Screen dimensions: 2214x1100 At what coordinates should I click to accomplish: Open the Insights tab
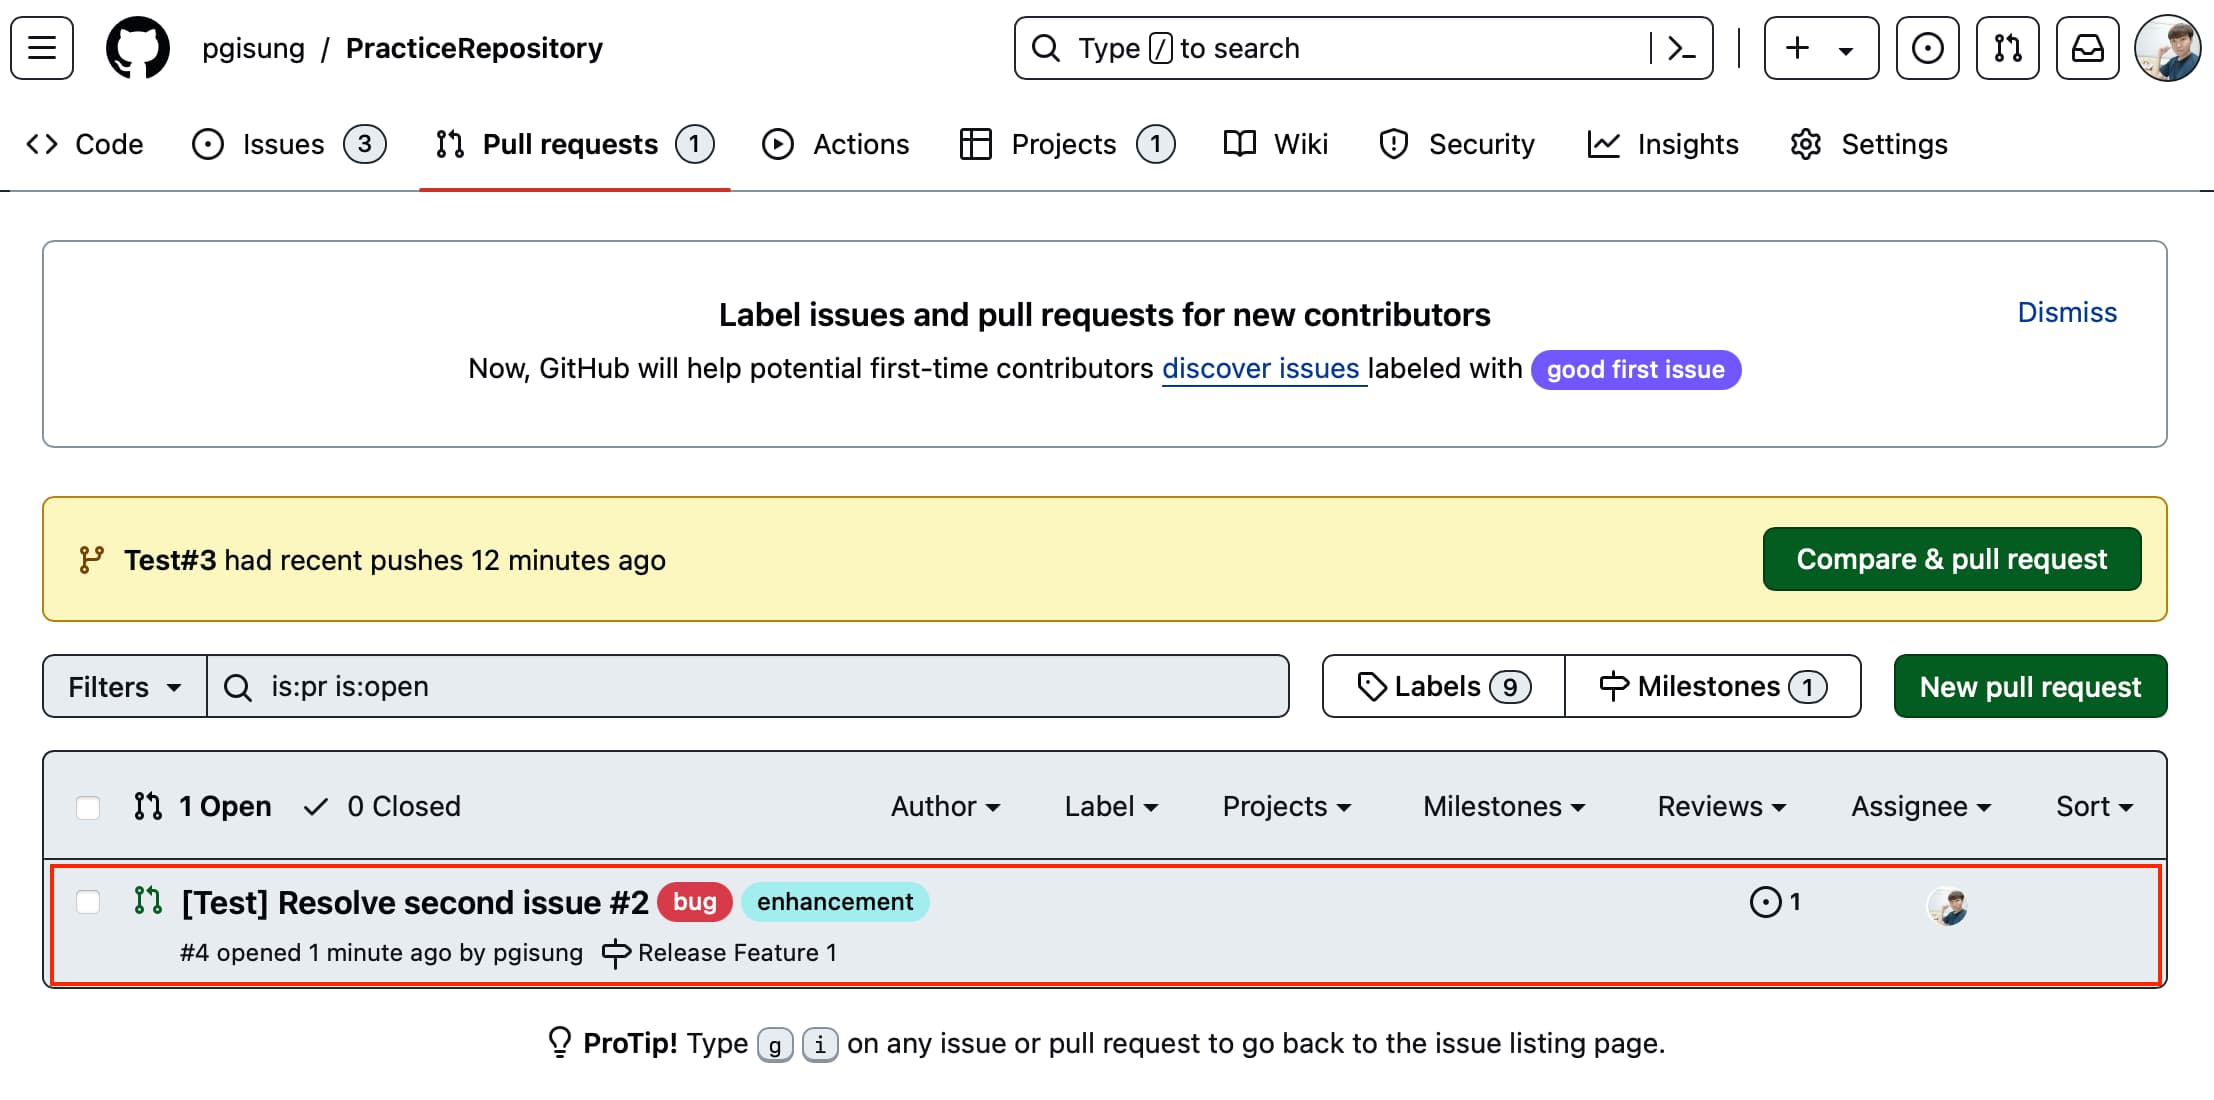(1663, 144)
